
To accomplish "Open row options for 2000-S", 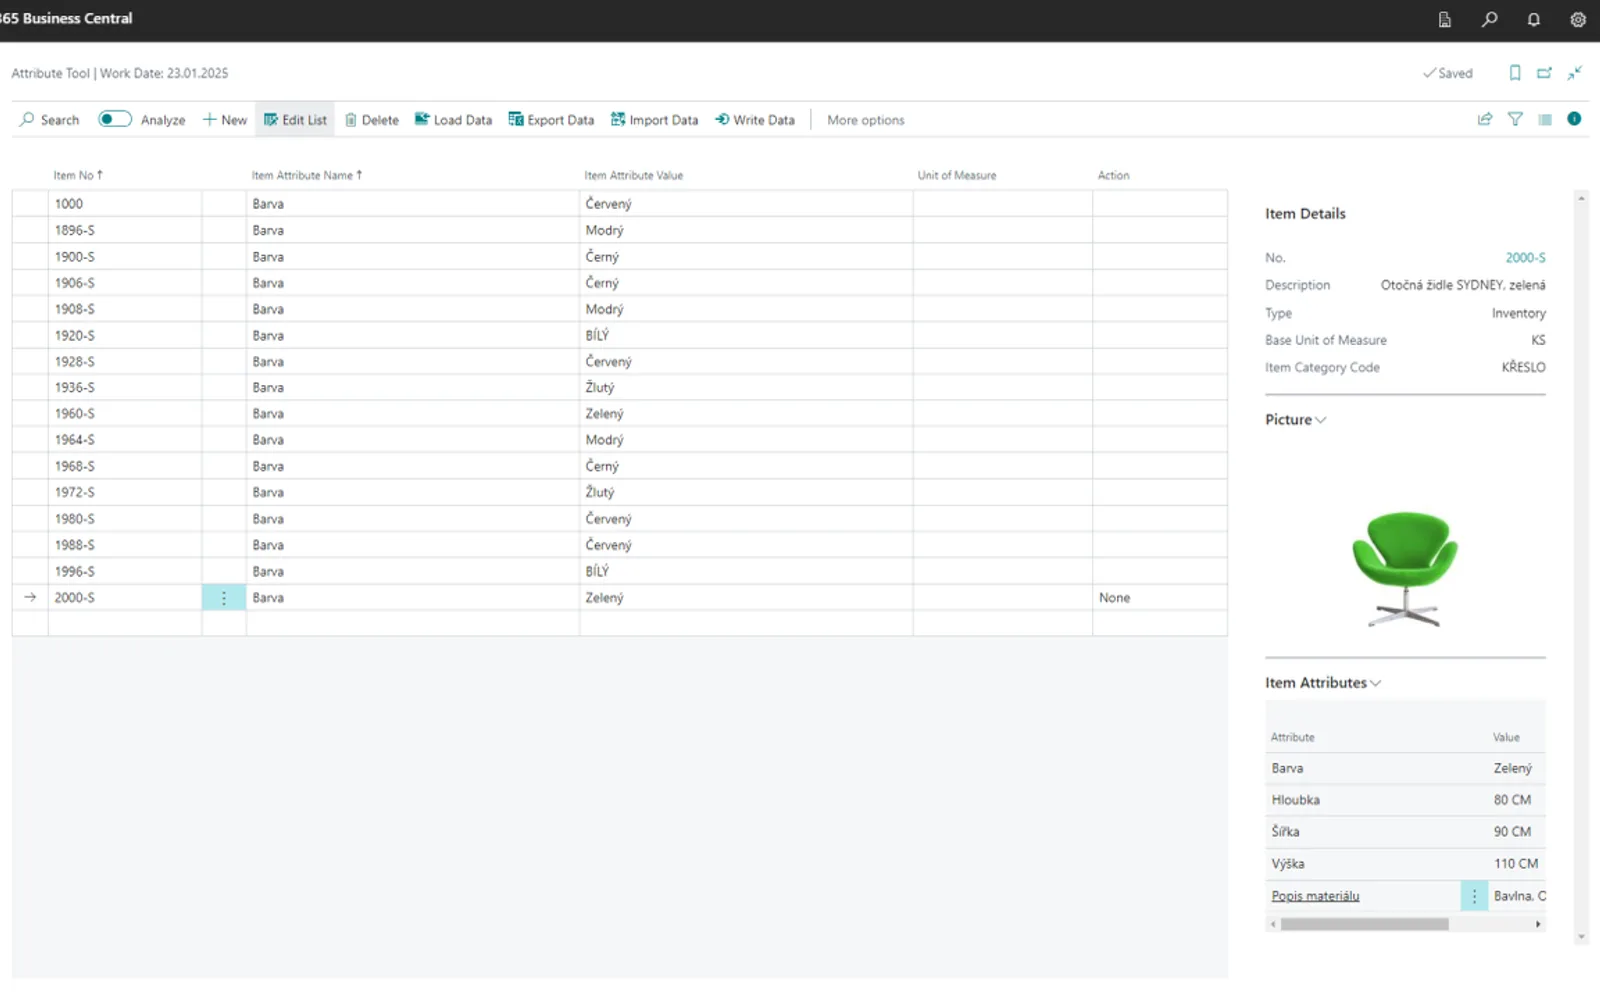I will tap(224, 597).
